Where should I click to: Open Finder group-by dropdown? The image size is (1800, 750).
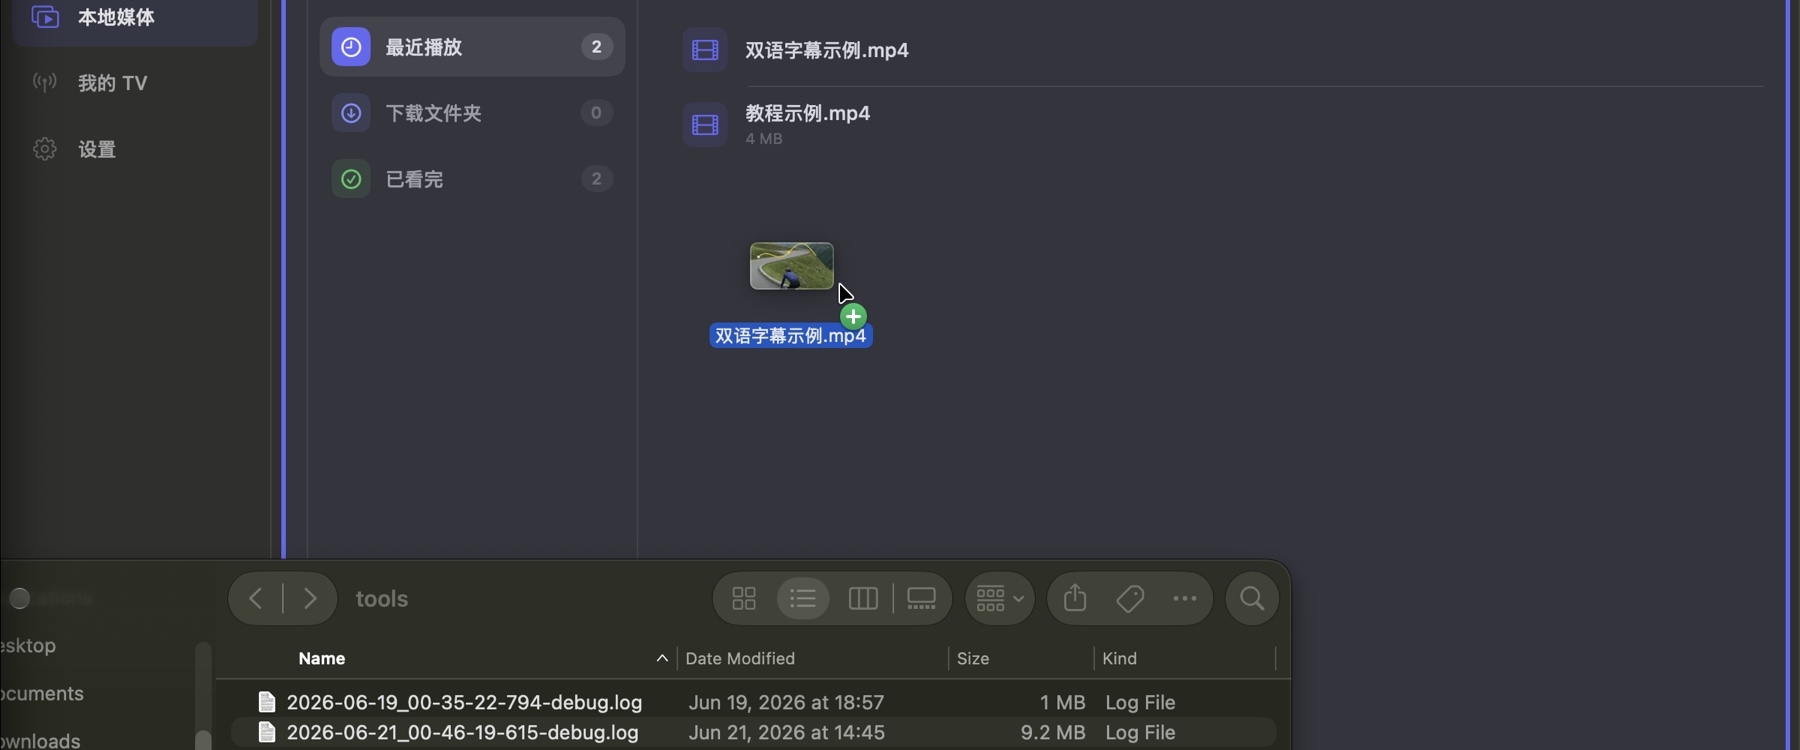[x=1000, y=598]
